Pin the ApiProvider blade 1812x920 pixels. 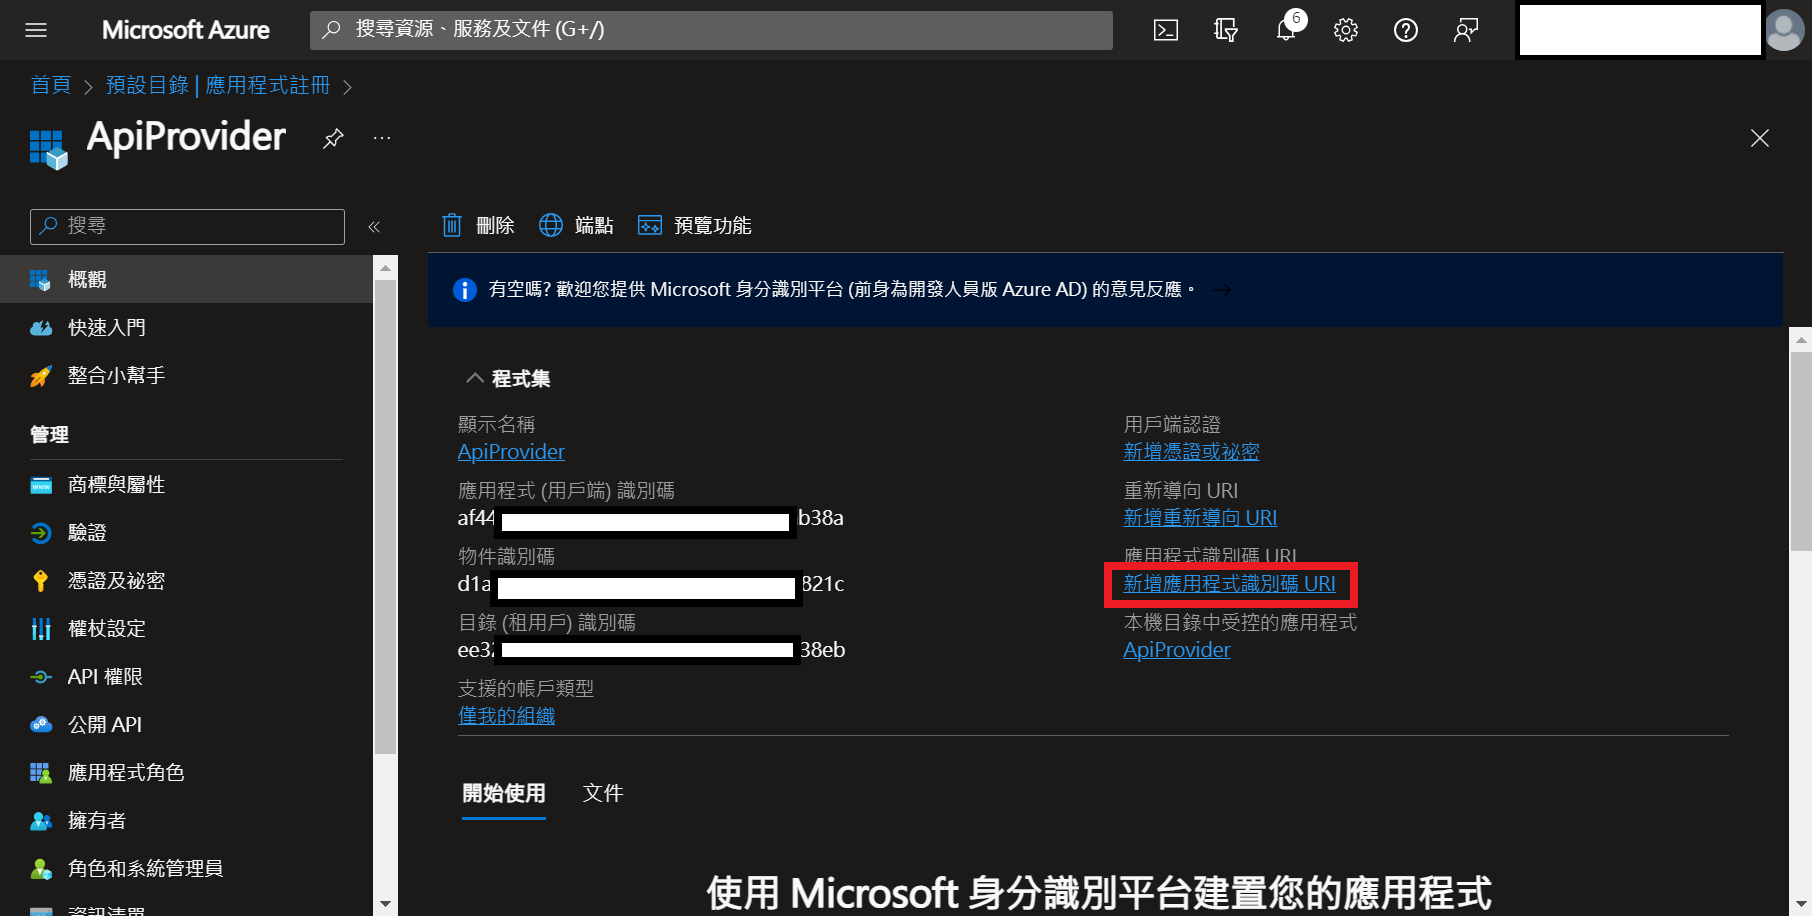pyautogui.click(x=333, y=138)
